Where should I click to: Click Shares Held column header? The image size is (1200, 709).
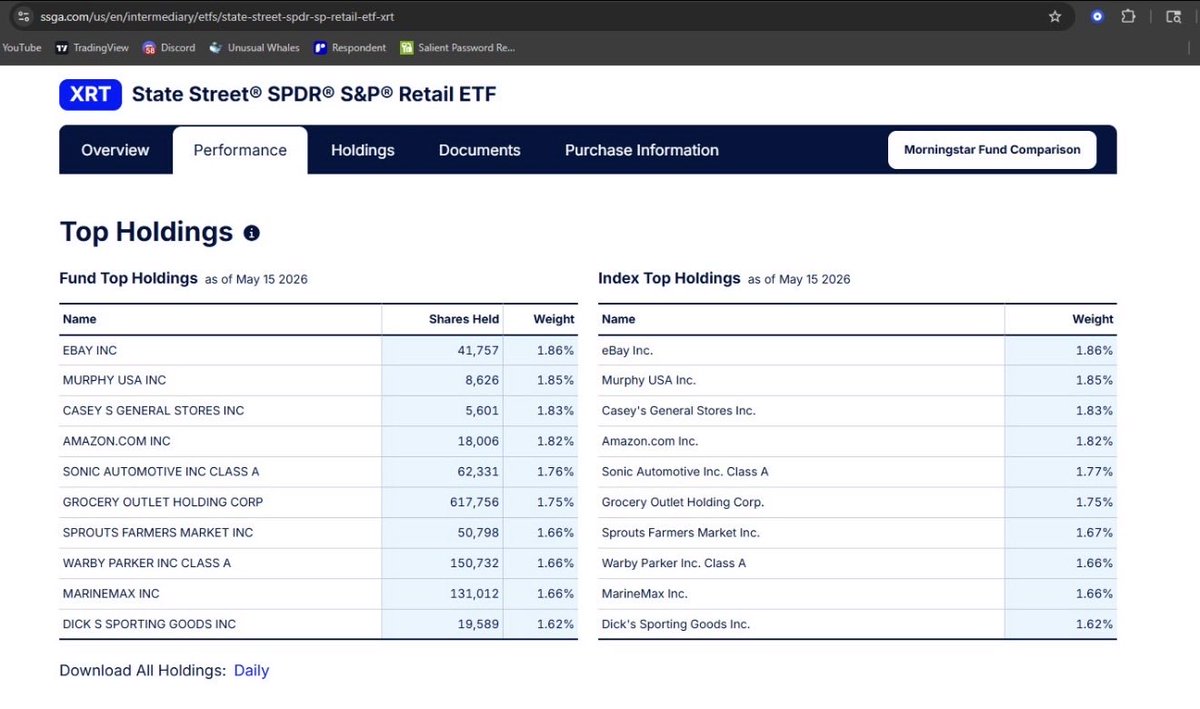pyautogui.click(x=463, y=319)
